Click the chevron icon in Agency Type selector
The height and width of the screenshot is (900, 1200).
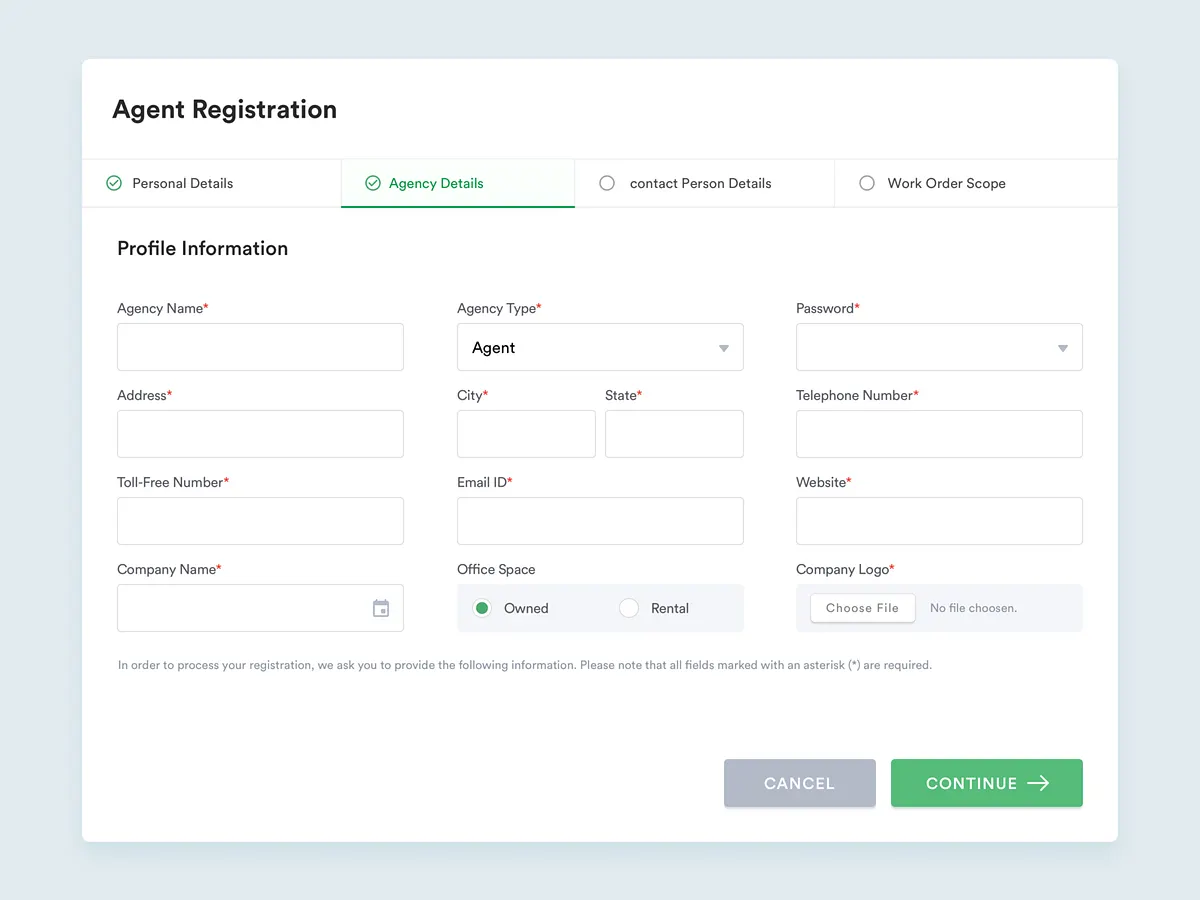(722, 347)
